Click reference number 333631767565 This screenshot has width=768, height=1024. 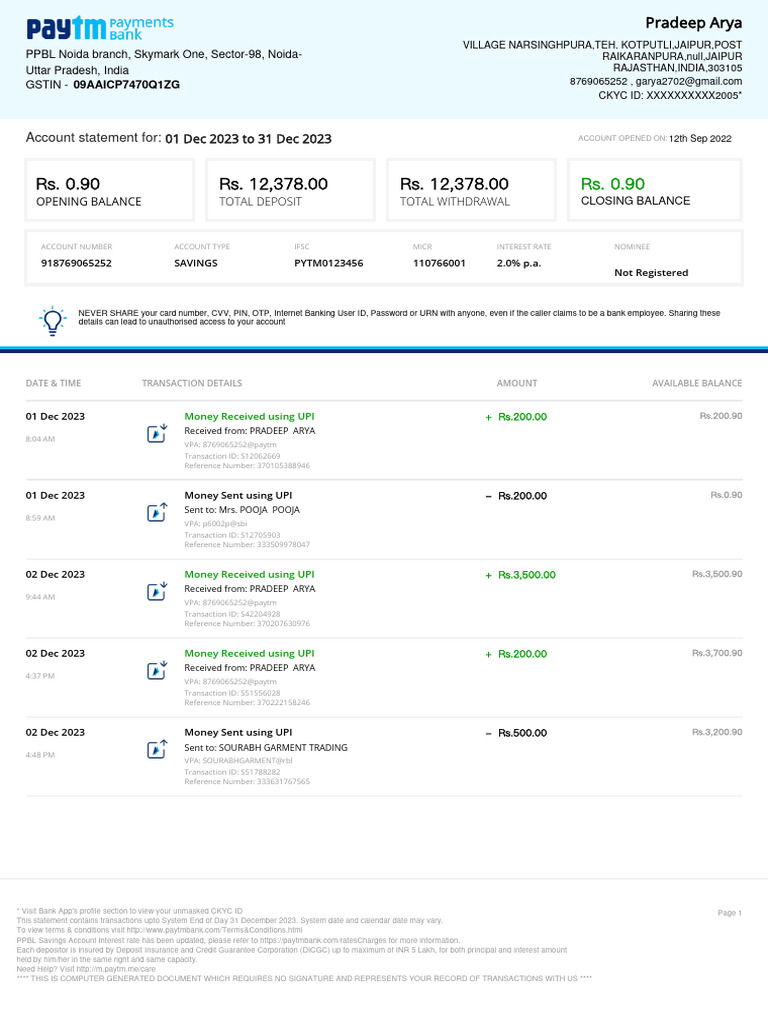click(282, 782)
